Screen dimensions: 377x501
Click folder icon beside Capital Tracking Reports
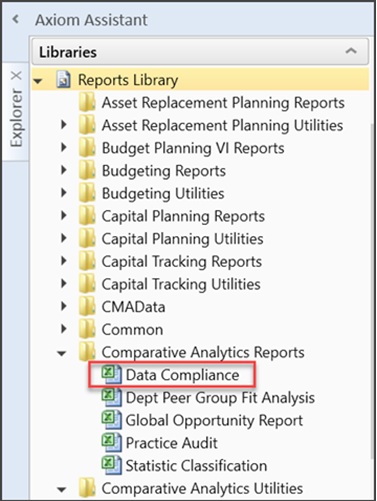[87, 261]
